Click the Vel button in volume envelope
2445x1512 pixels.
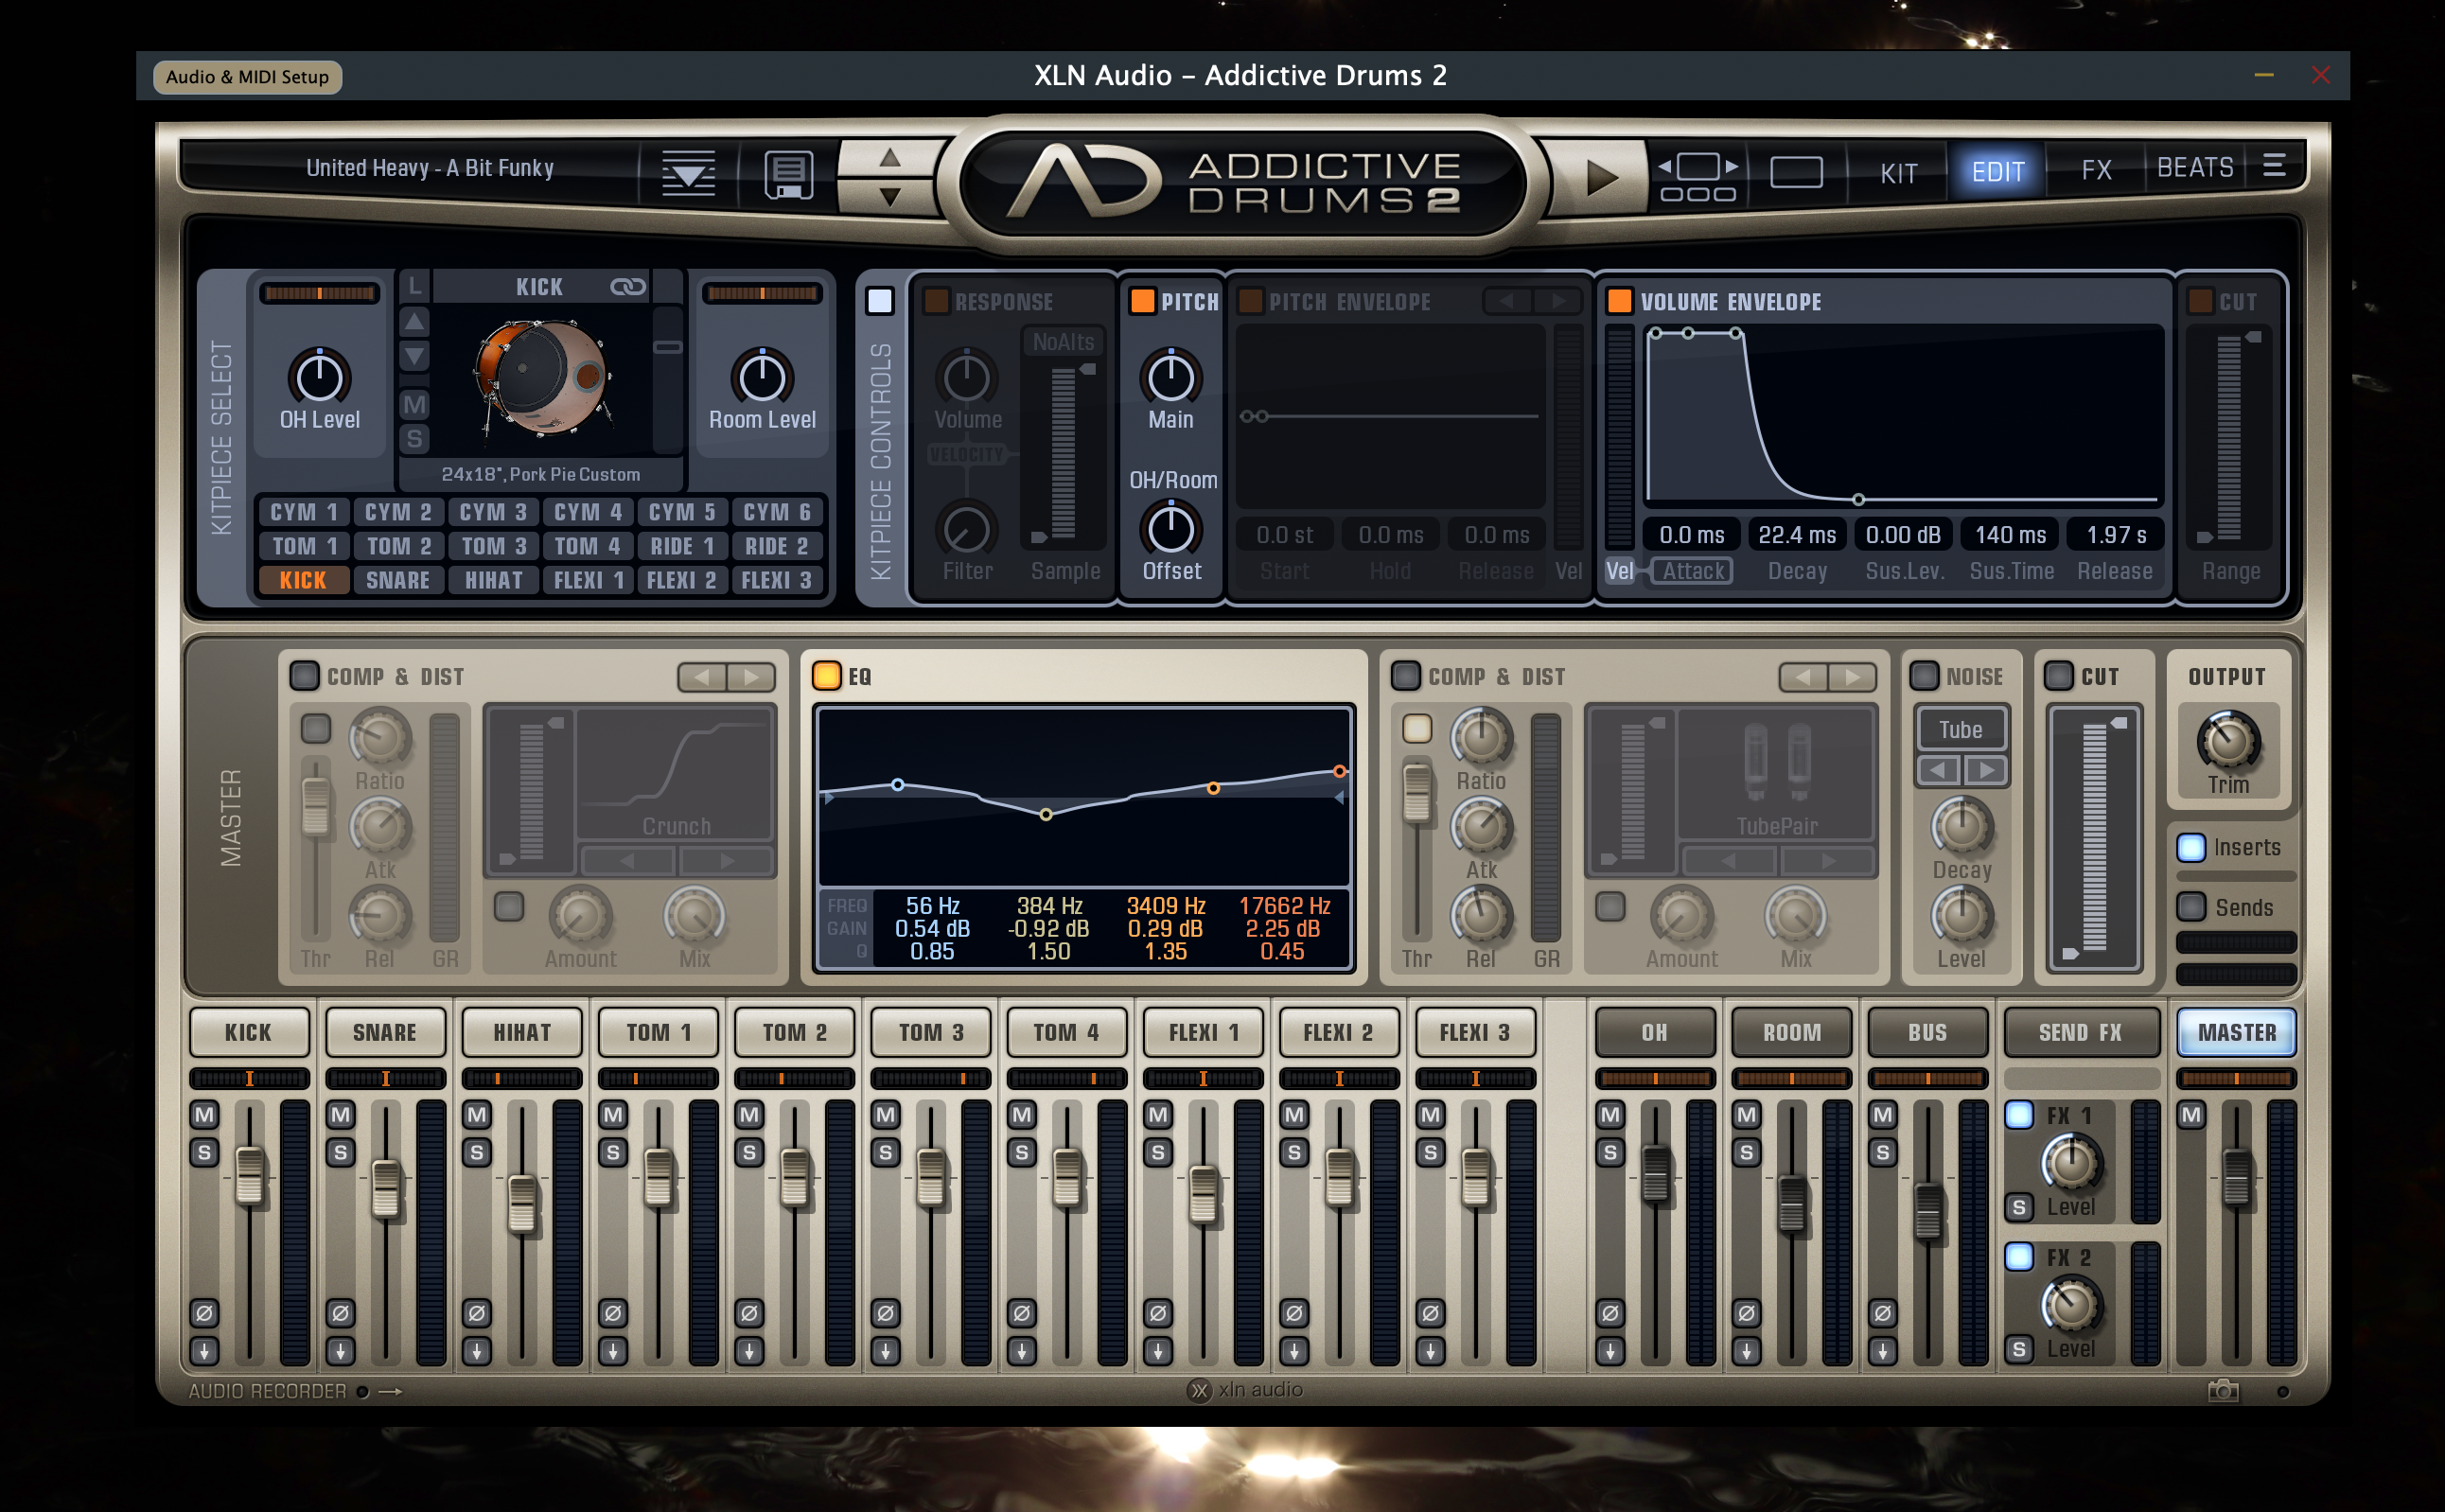1619,571
